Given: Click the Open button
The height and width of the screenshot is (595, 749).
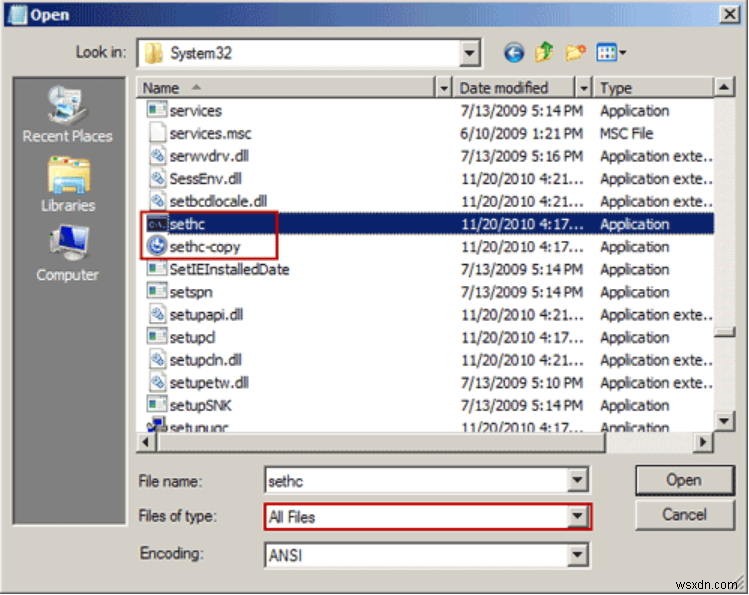Looking at the screenshot, I should tap(684, 480).
